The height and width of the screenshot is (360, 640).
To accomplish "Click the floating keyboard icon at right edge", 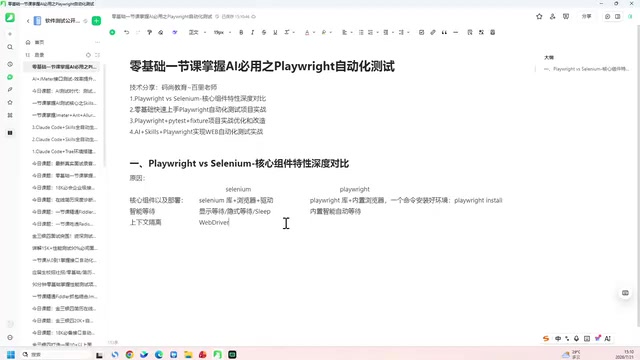I will pyautogui.click(x=625, y=293).
